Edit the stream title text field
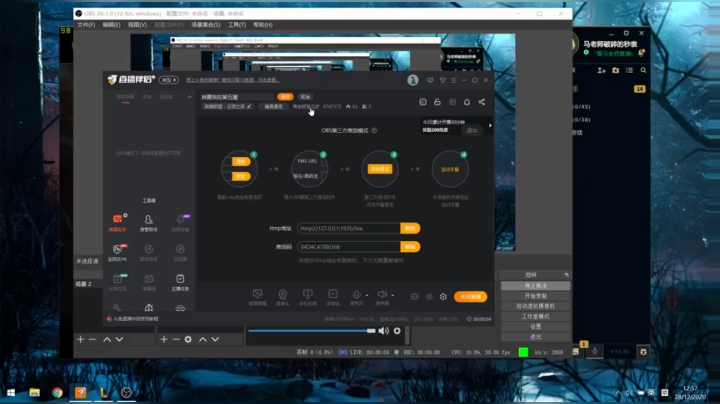 click(237, 97)
